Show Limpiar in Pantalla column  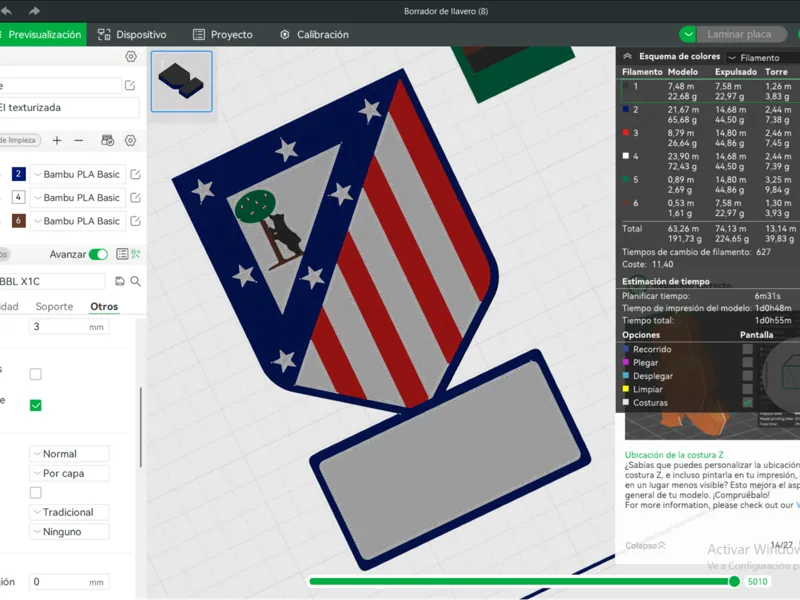tap(747, 389)
